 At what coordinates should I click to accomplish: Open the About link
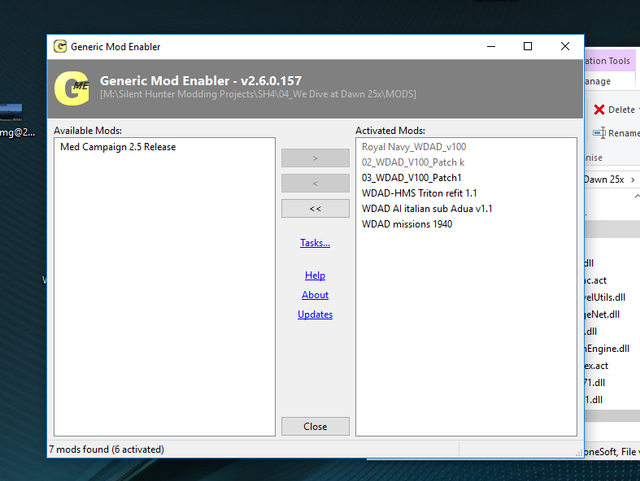(315, 295)
